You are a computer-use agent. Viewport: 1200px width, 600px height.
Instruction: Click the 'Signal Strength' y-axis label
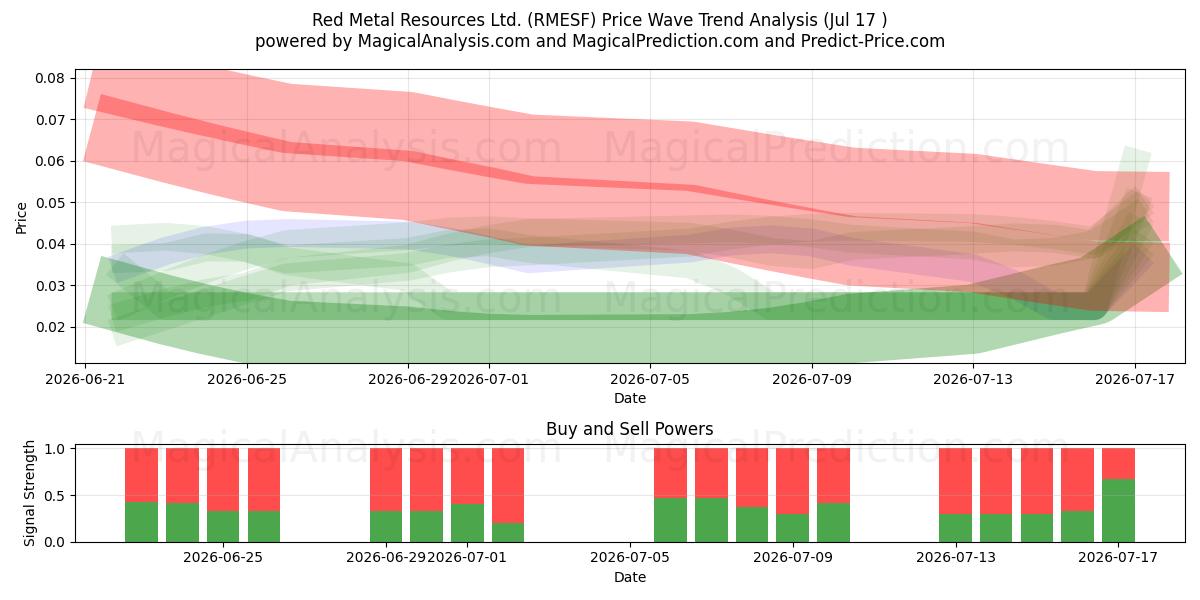tap(30, 494)
